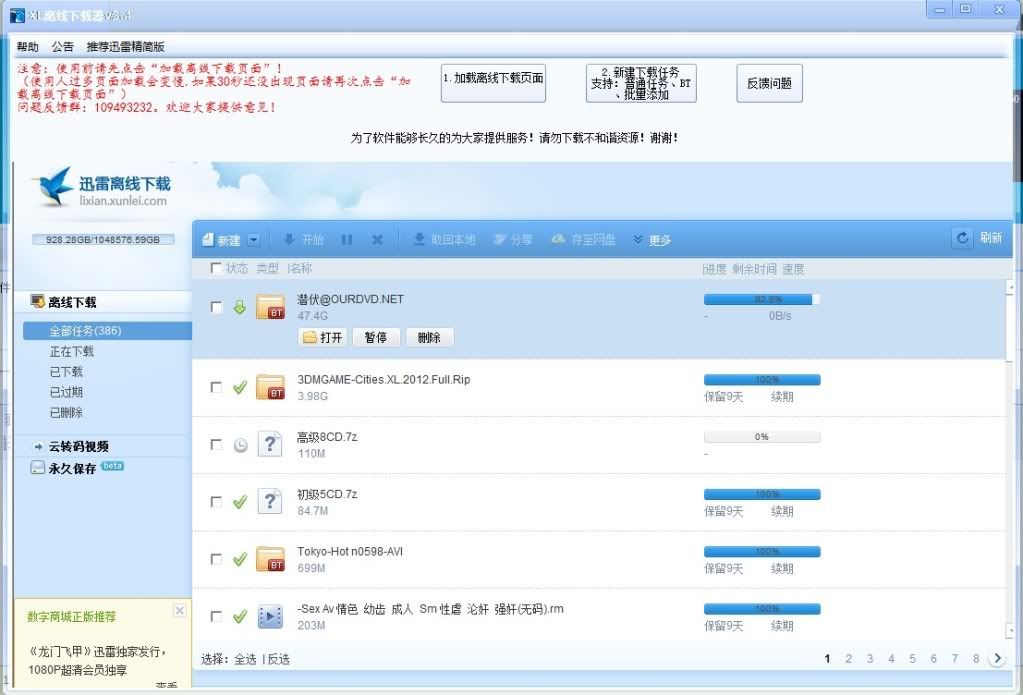
Task: Select 已过期 in the sidebar
Action: point(66,392)
